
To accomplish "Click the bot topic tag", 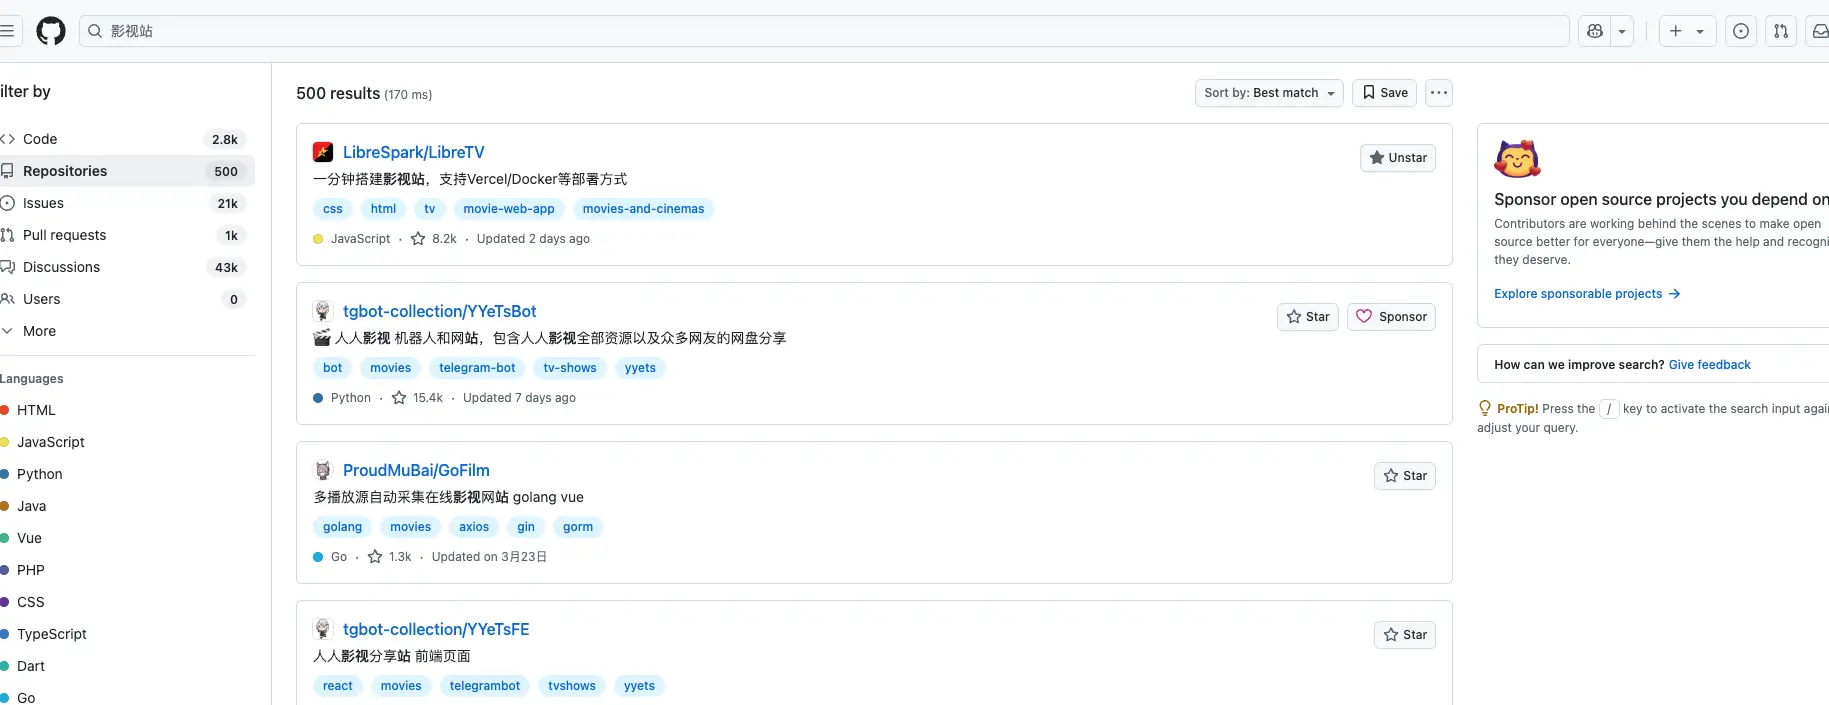I will (333, 368).
